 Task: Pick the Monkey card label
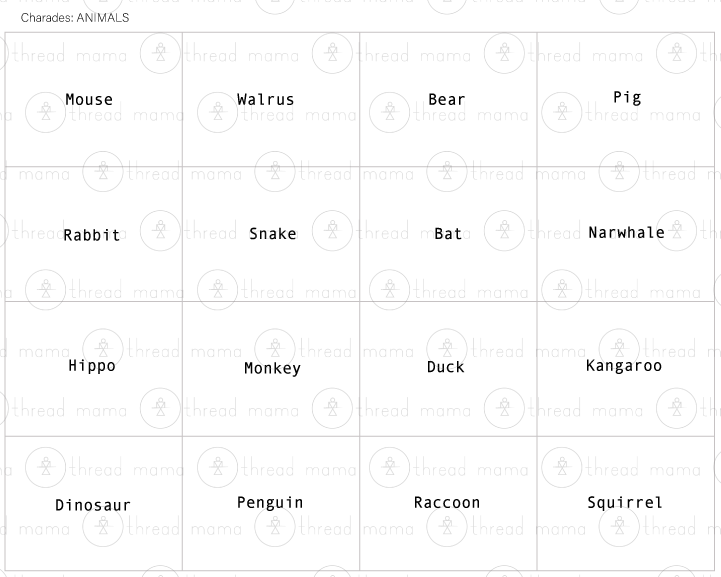click(x=272, y=369)
